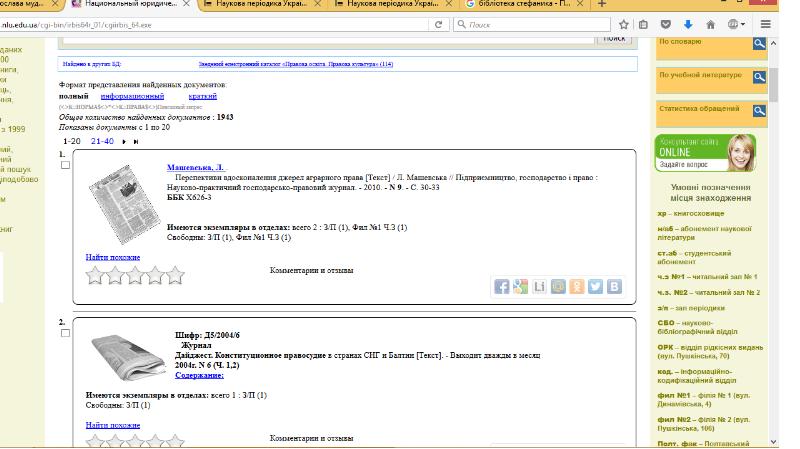Tick the checkbox for record number 2
The height and width of the screenshot is (449, 800).
[66, 334]
